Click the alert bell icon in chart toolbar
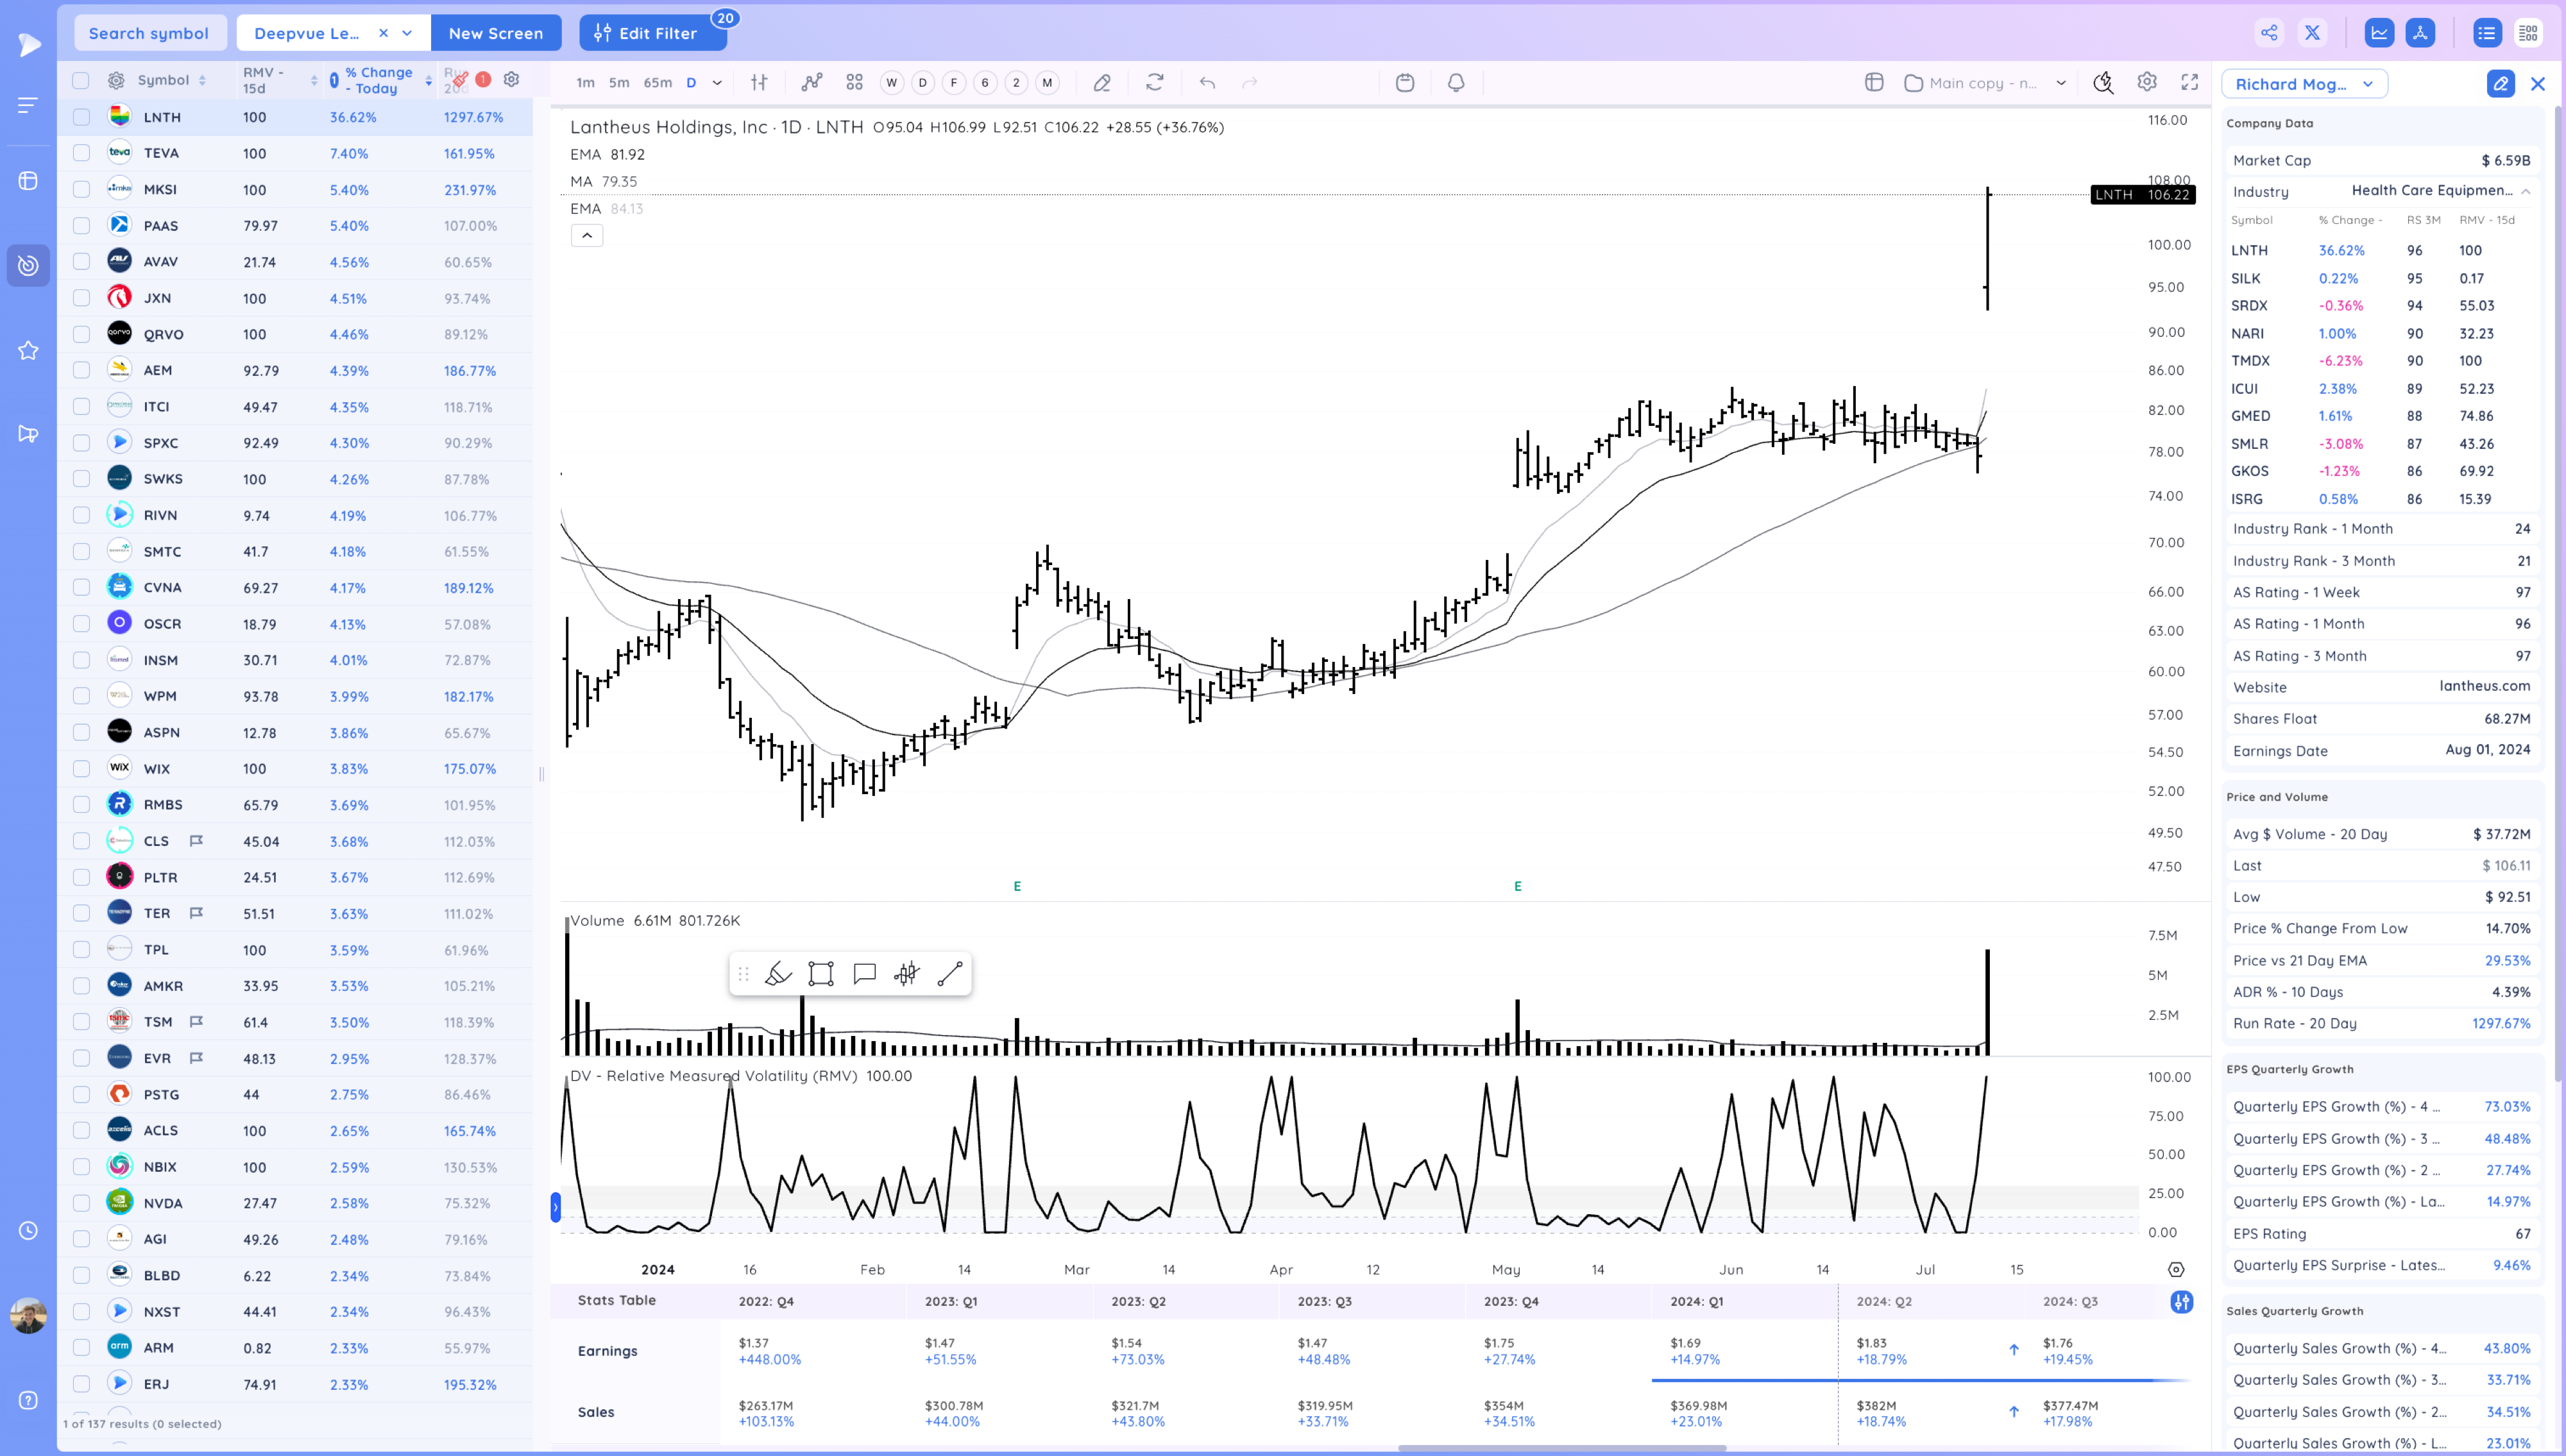The width and height of the screenshot is (2566, 1456). click(x=1456, y=83)
